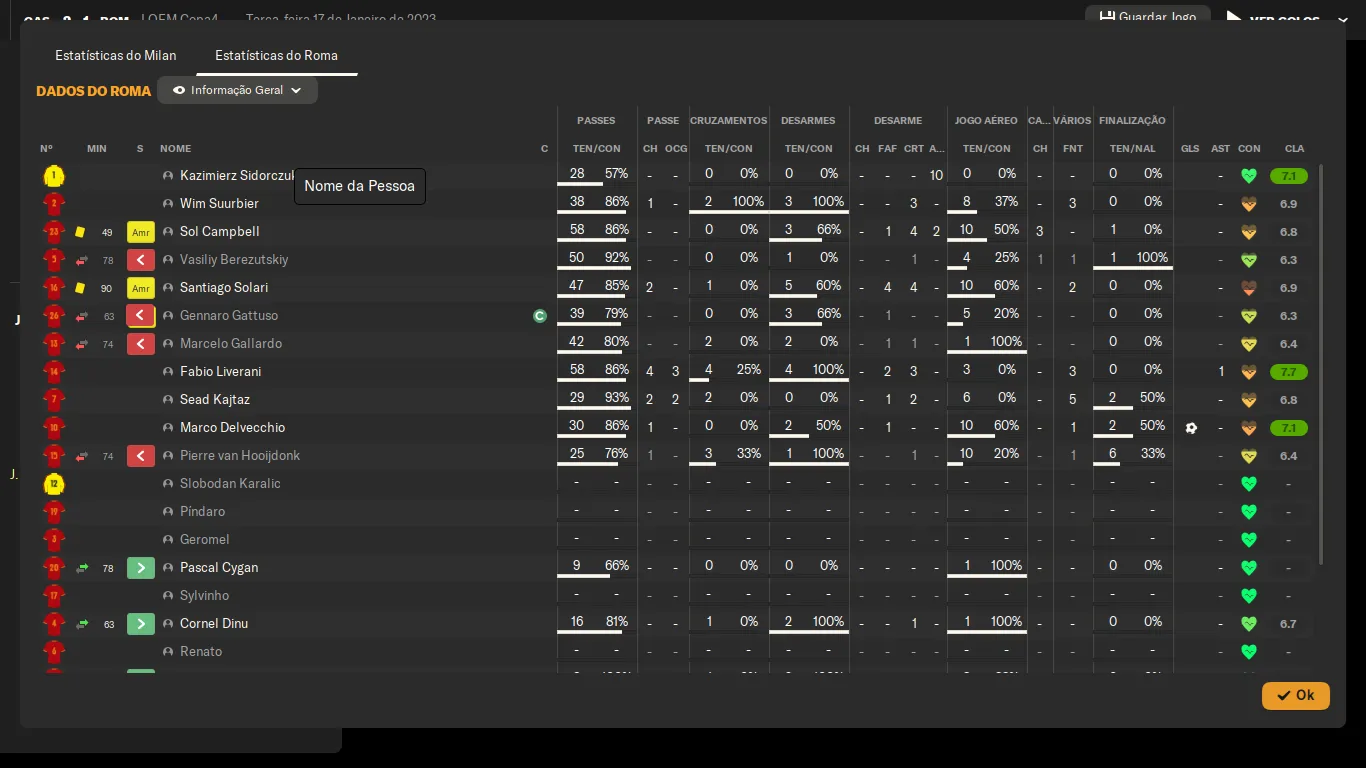Click the captain icon beside Gennaro Gattuso
This screenshot has height=768, width=1366.
(x=540, y=316)
